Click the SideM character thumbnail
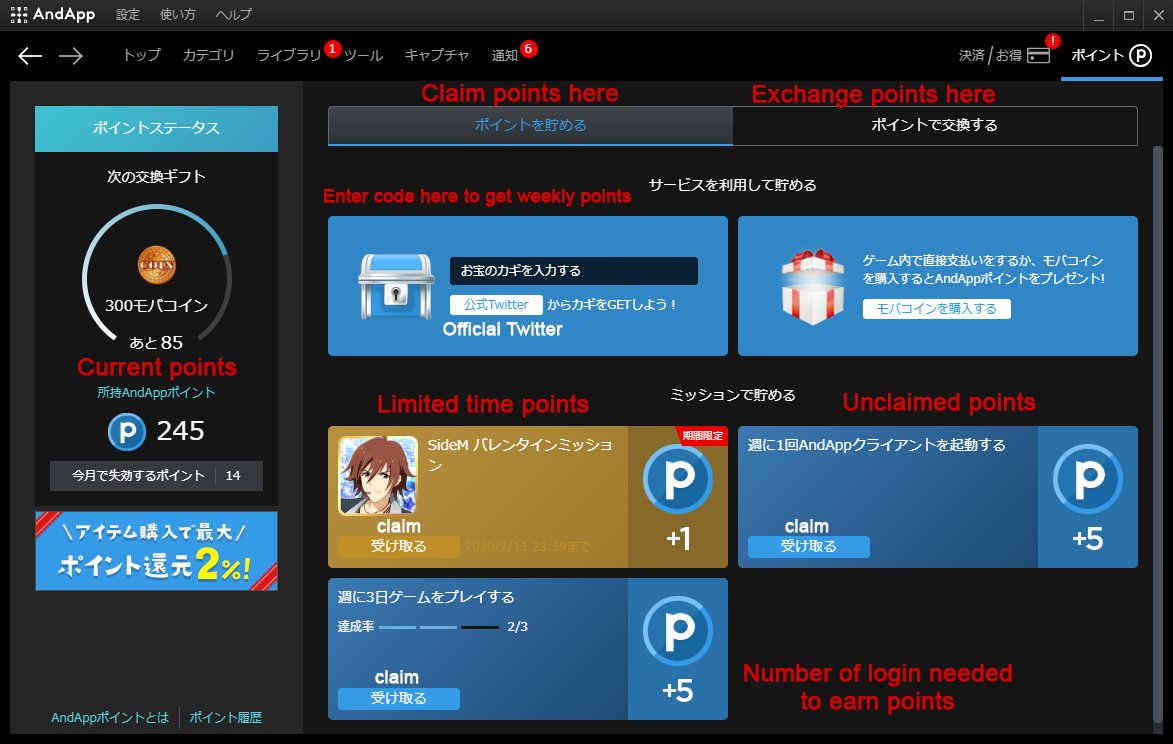1173x744 pixels. tap(378, 476)
